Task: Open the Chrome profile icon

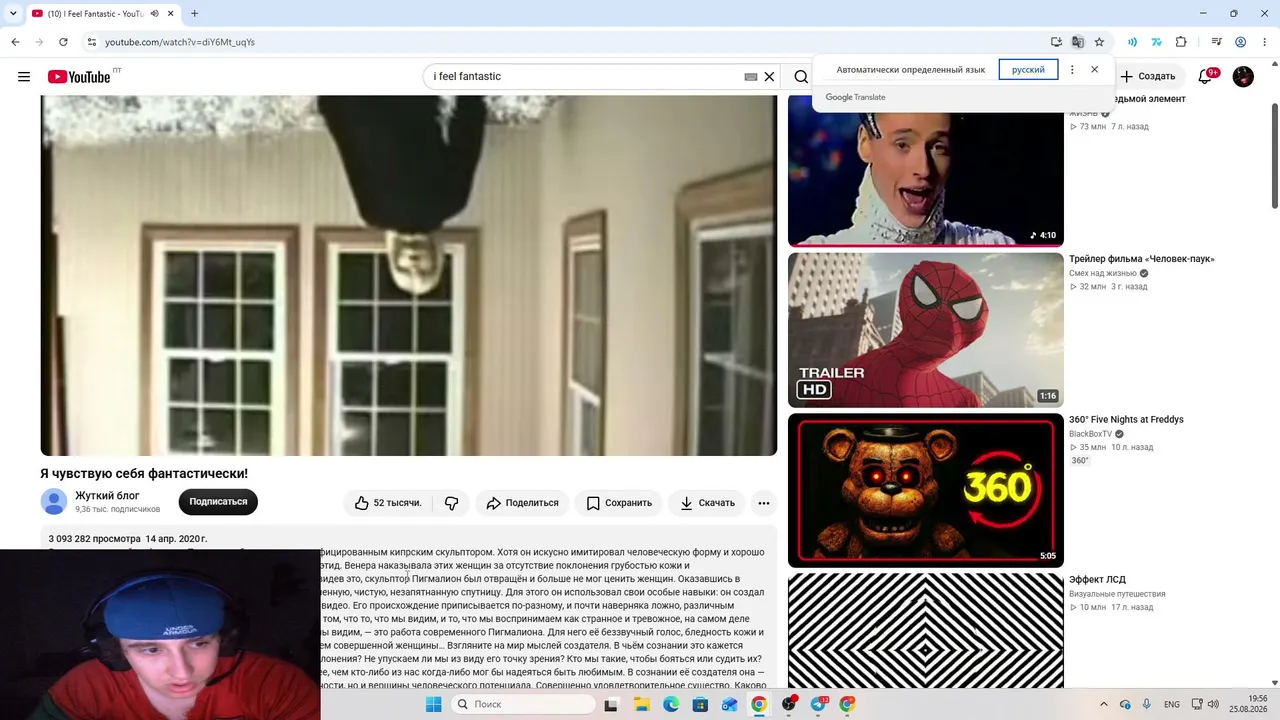Action: pyautogui.click(x=1240, y=42)
